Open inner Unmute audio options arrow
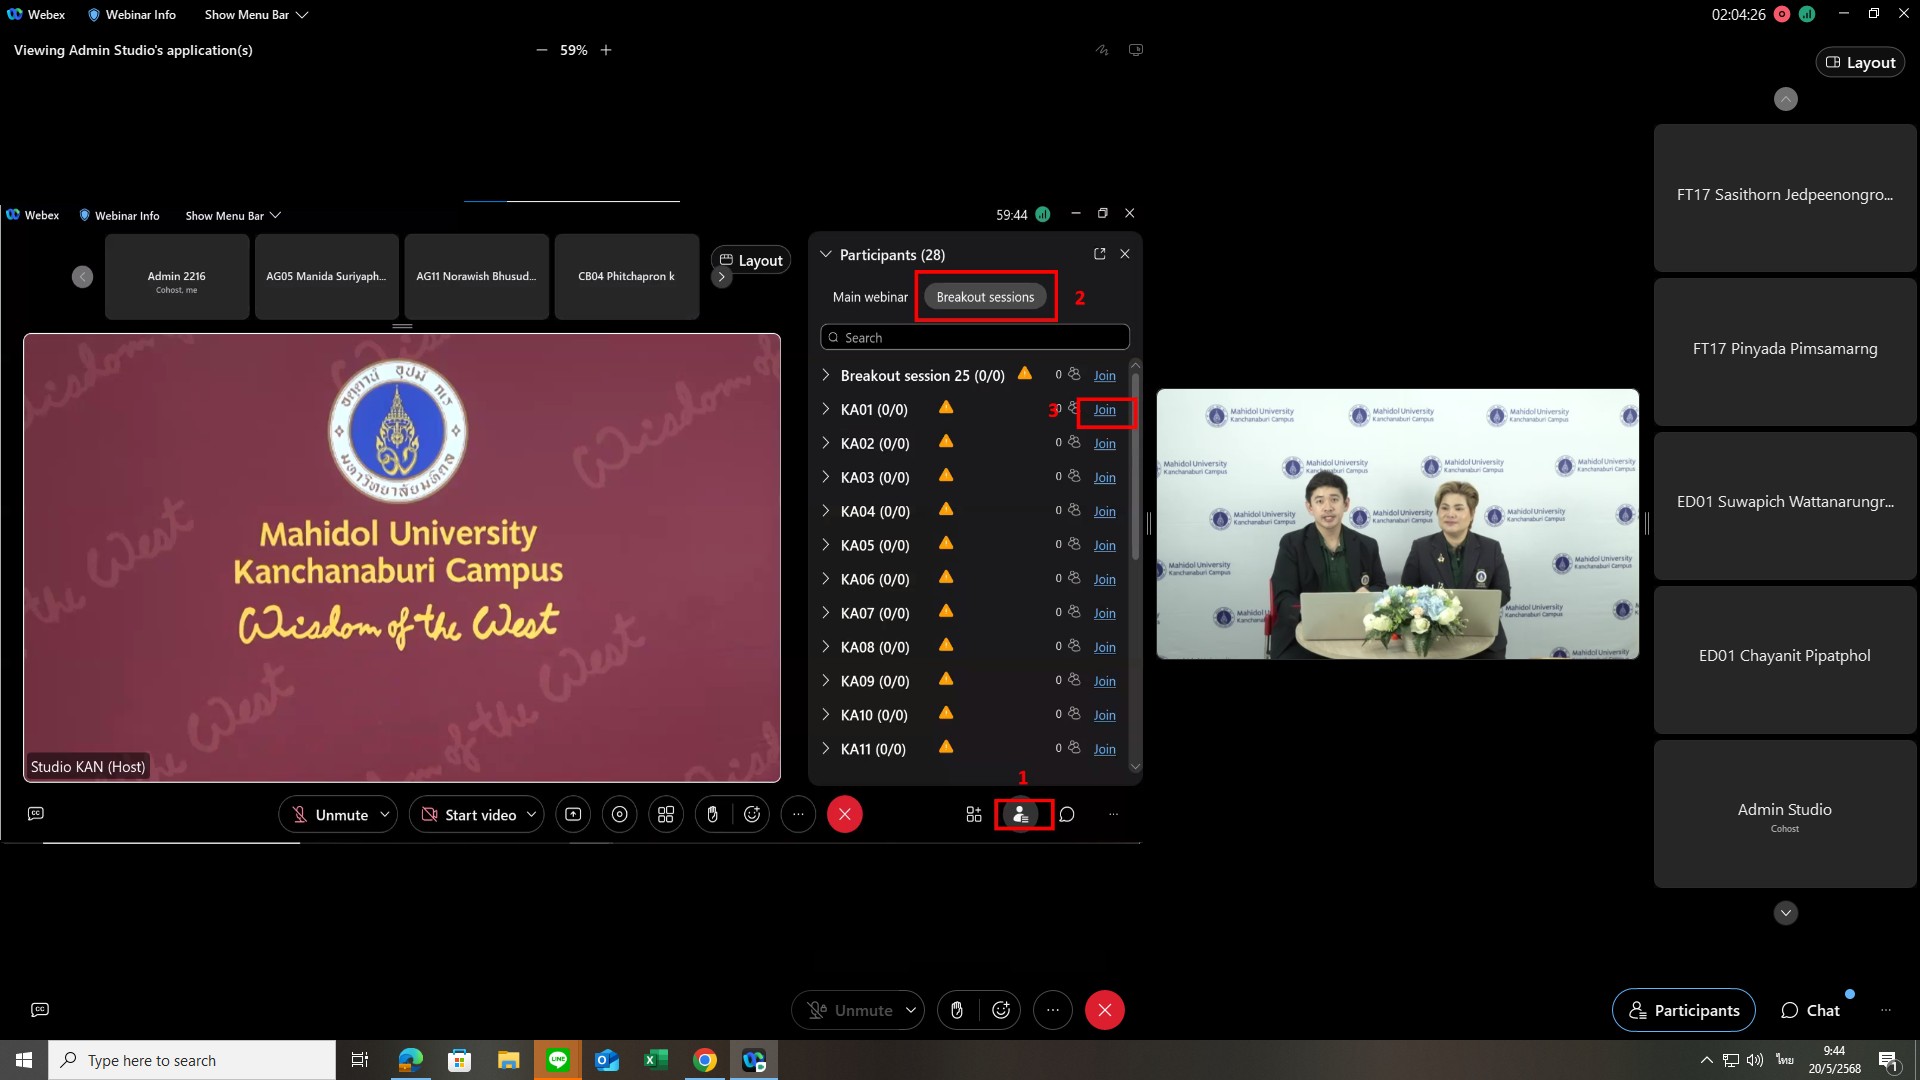 click(x=385, y=815)
